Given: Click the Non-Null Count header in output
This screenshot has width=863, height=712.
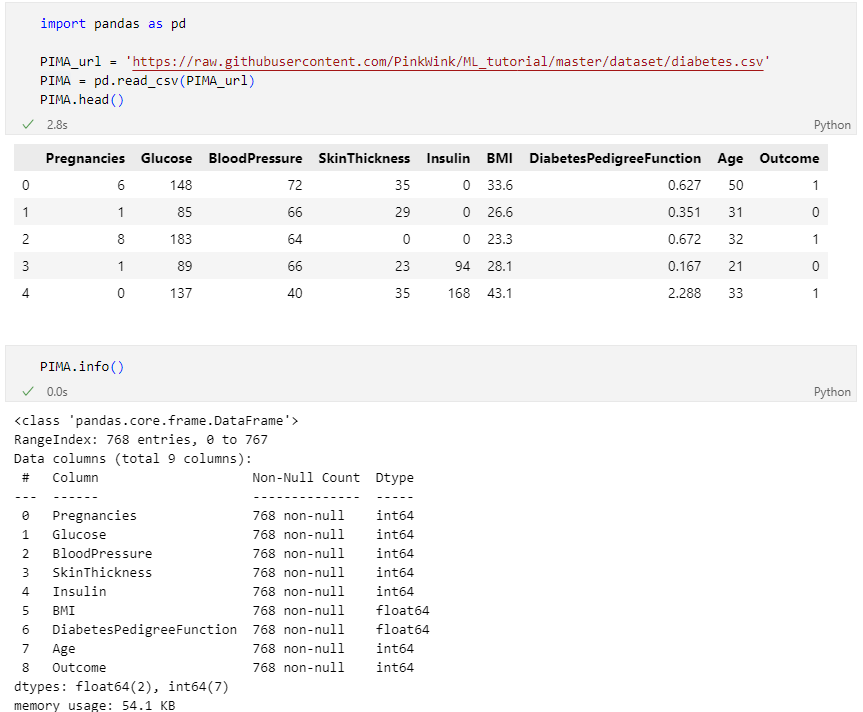Looking at the screenshot, I should [306, 478].
